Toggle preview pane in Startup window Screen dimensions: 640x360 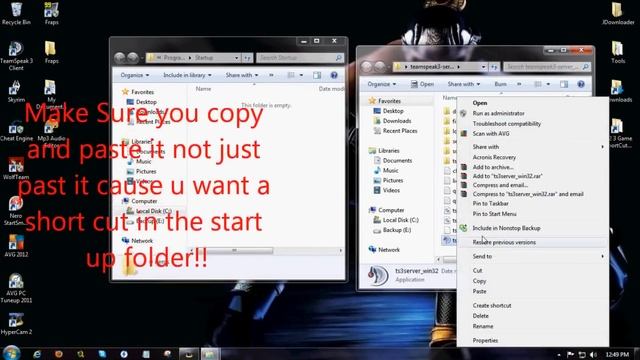click(x=317, y=75)
